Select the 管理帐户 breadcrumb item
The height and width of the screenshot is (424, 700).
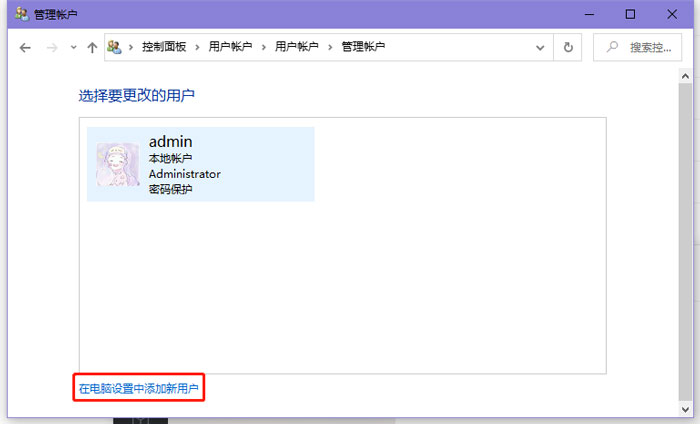(362, 47)
